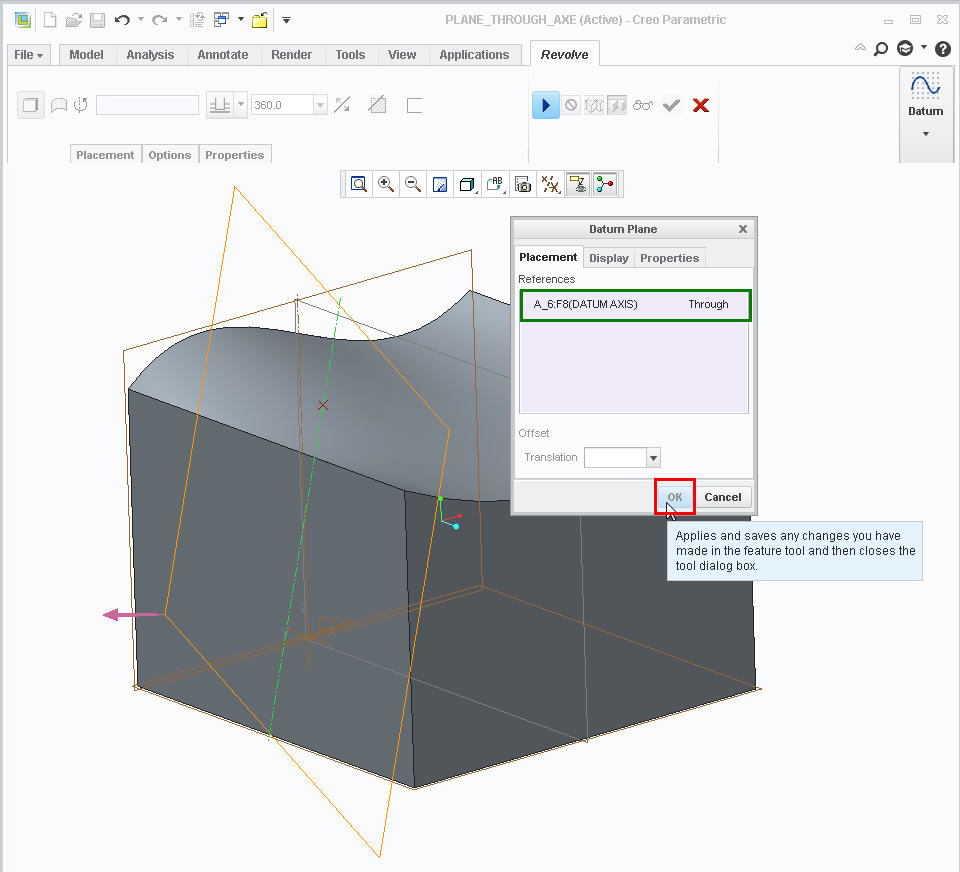Click OK in the Datum Plane dialog
This screenshot has width=960, height=872.
[x=675, y=497]
